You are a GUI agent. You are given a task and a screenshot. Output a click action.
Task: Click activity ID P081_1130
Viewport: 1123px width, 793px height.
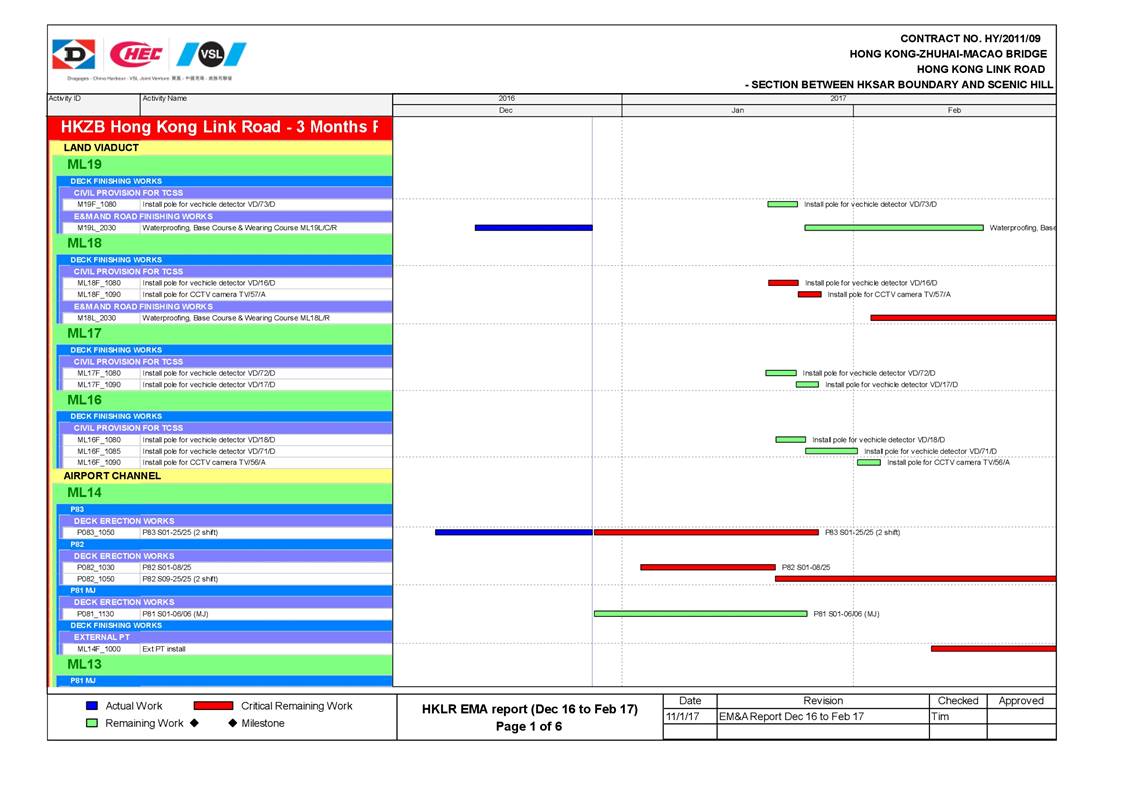click(x=96, y=614)
